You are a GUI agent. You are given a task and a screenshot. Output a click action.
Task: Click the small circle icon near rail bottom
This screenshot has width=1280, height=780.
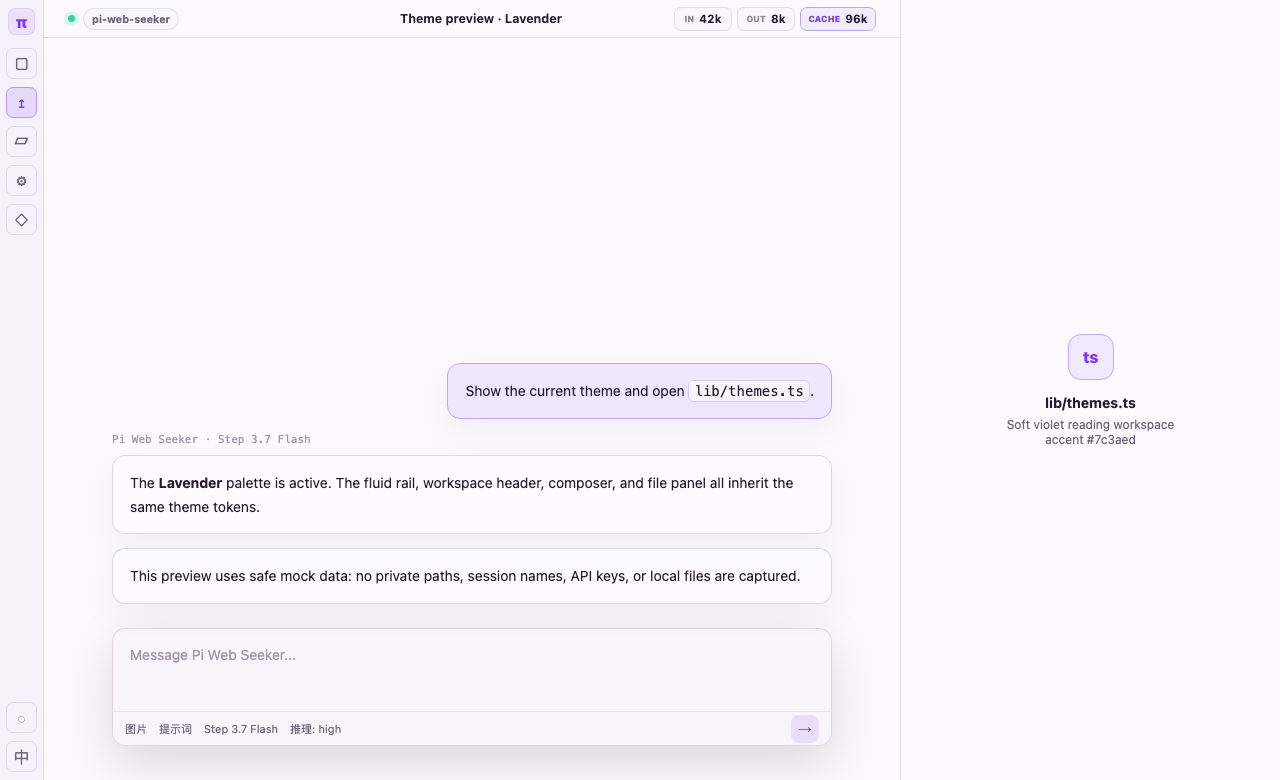click(21, 718)
